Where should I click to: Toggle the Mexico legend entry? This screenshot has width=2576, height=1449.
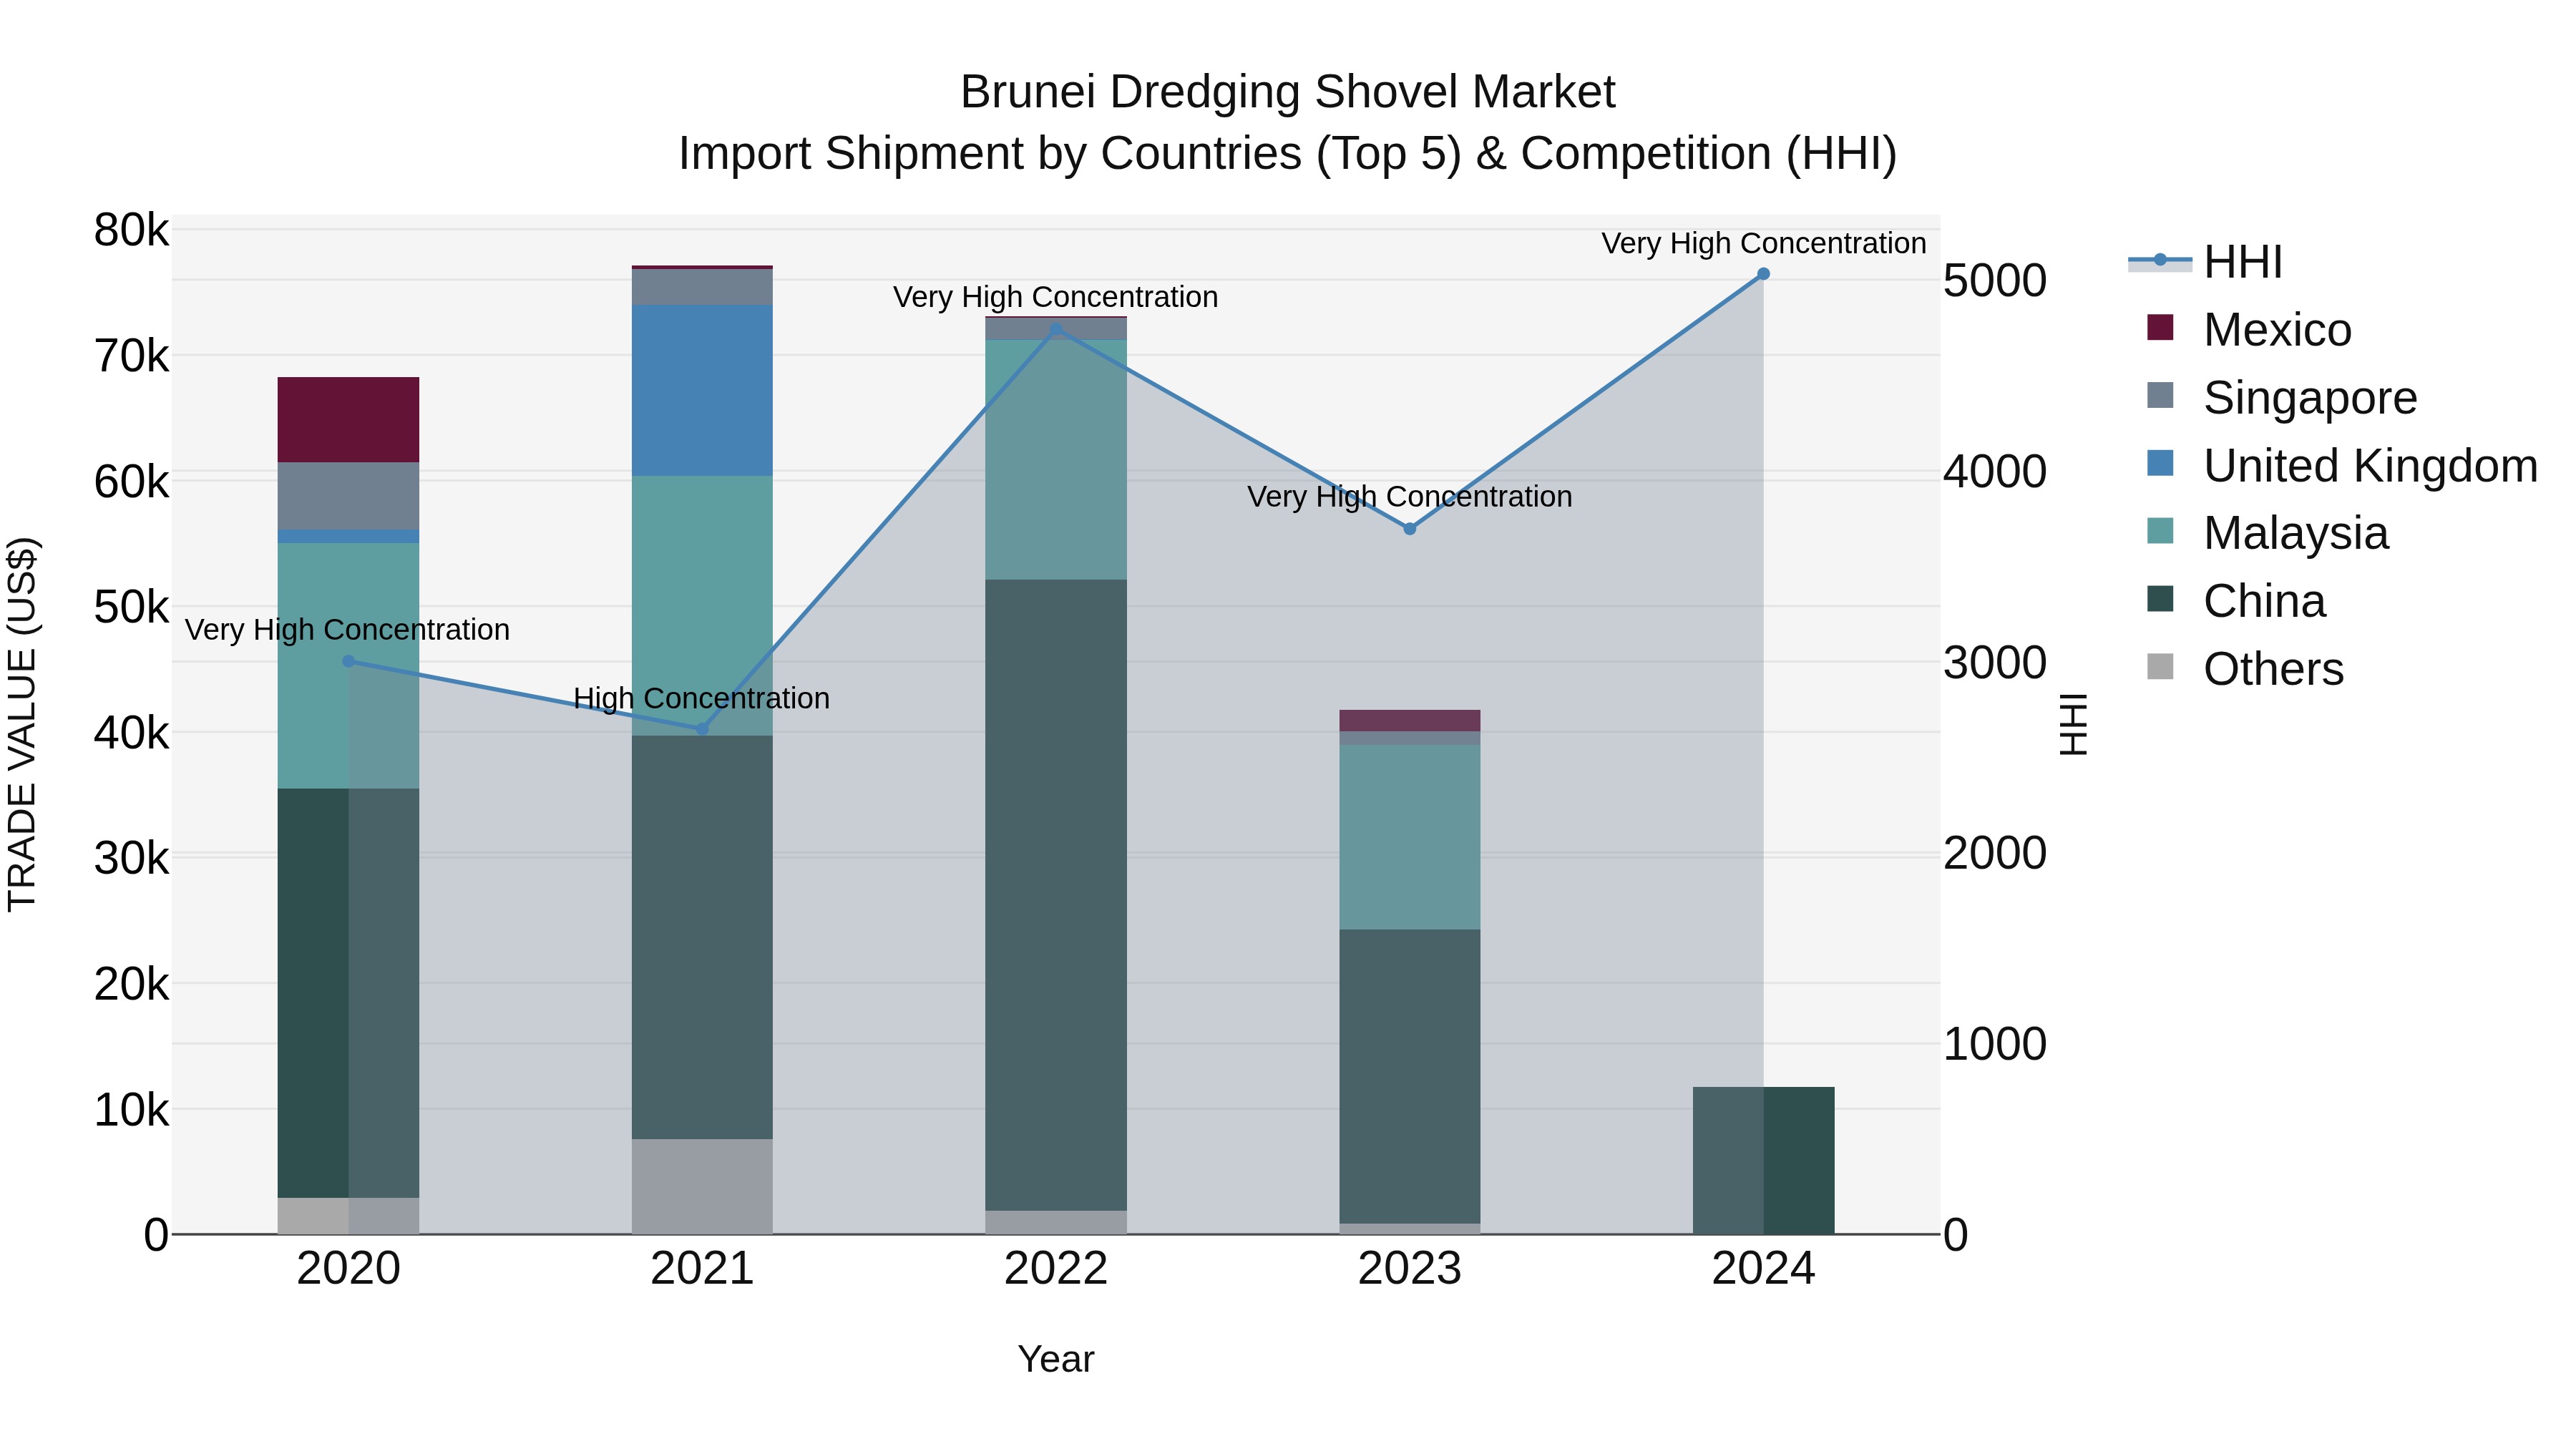[x=2249, y=330]
